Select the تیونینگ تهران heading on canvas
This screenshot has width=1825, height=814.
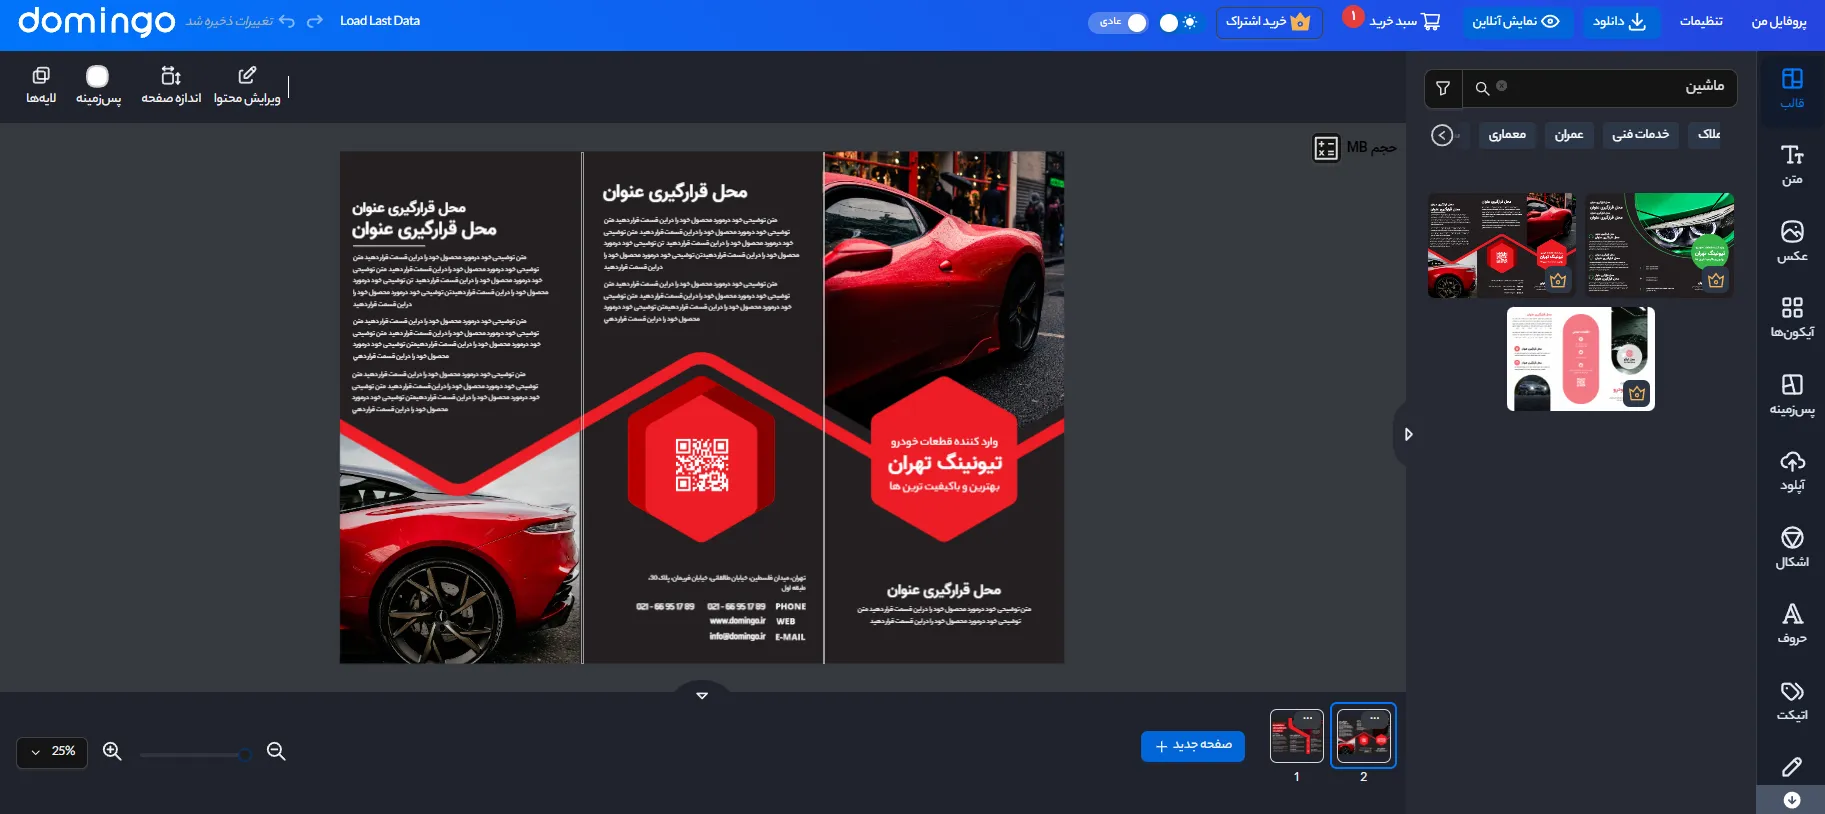[945, 463]
